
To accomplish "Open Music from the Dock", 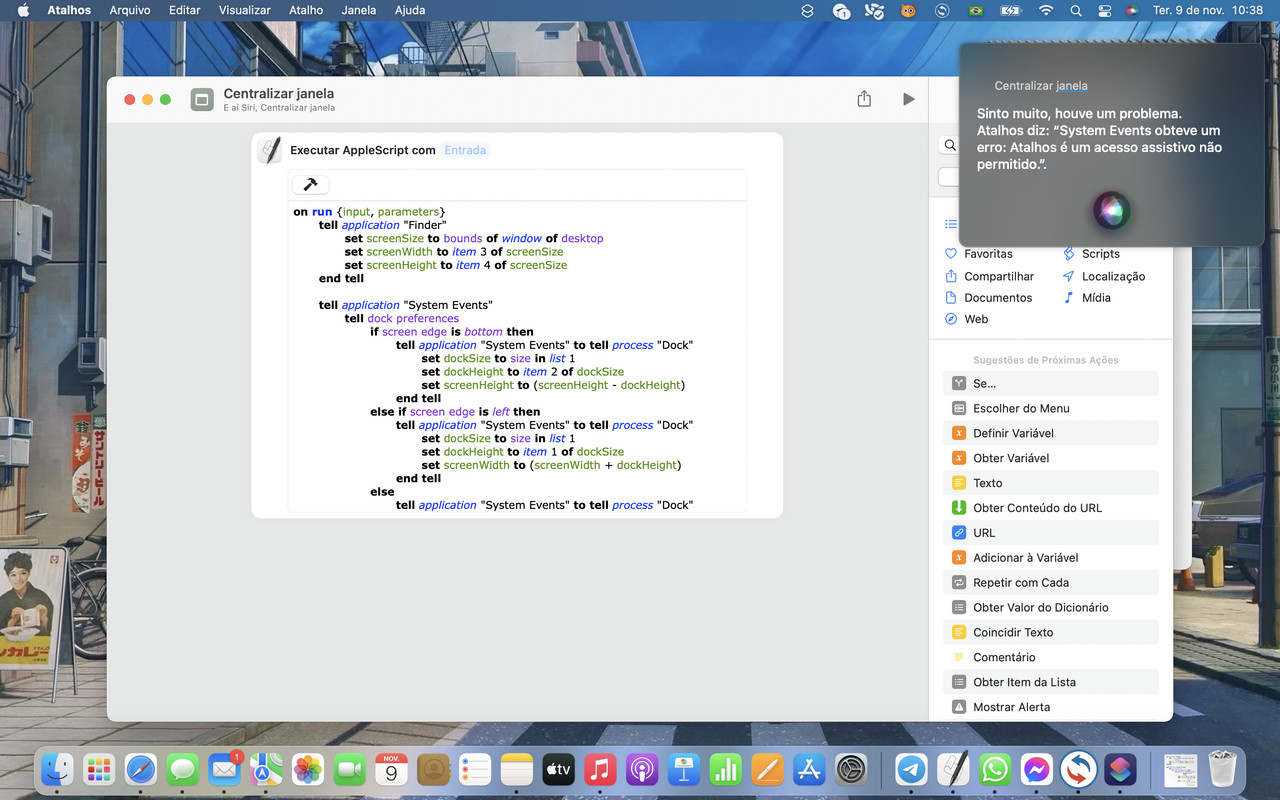I will point(600,769).
